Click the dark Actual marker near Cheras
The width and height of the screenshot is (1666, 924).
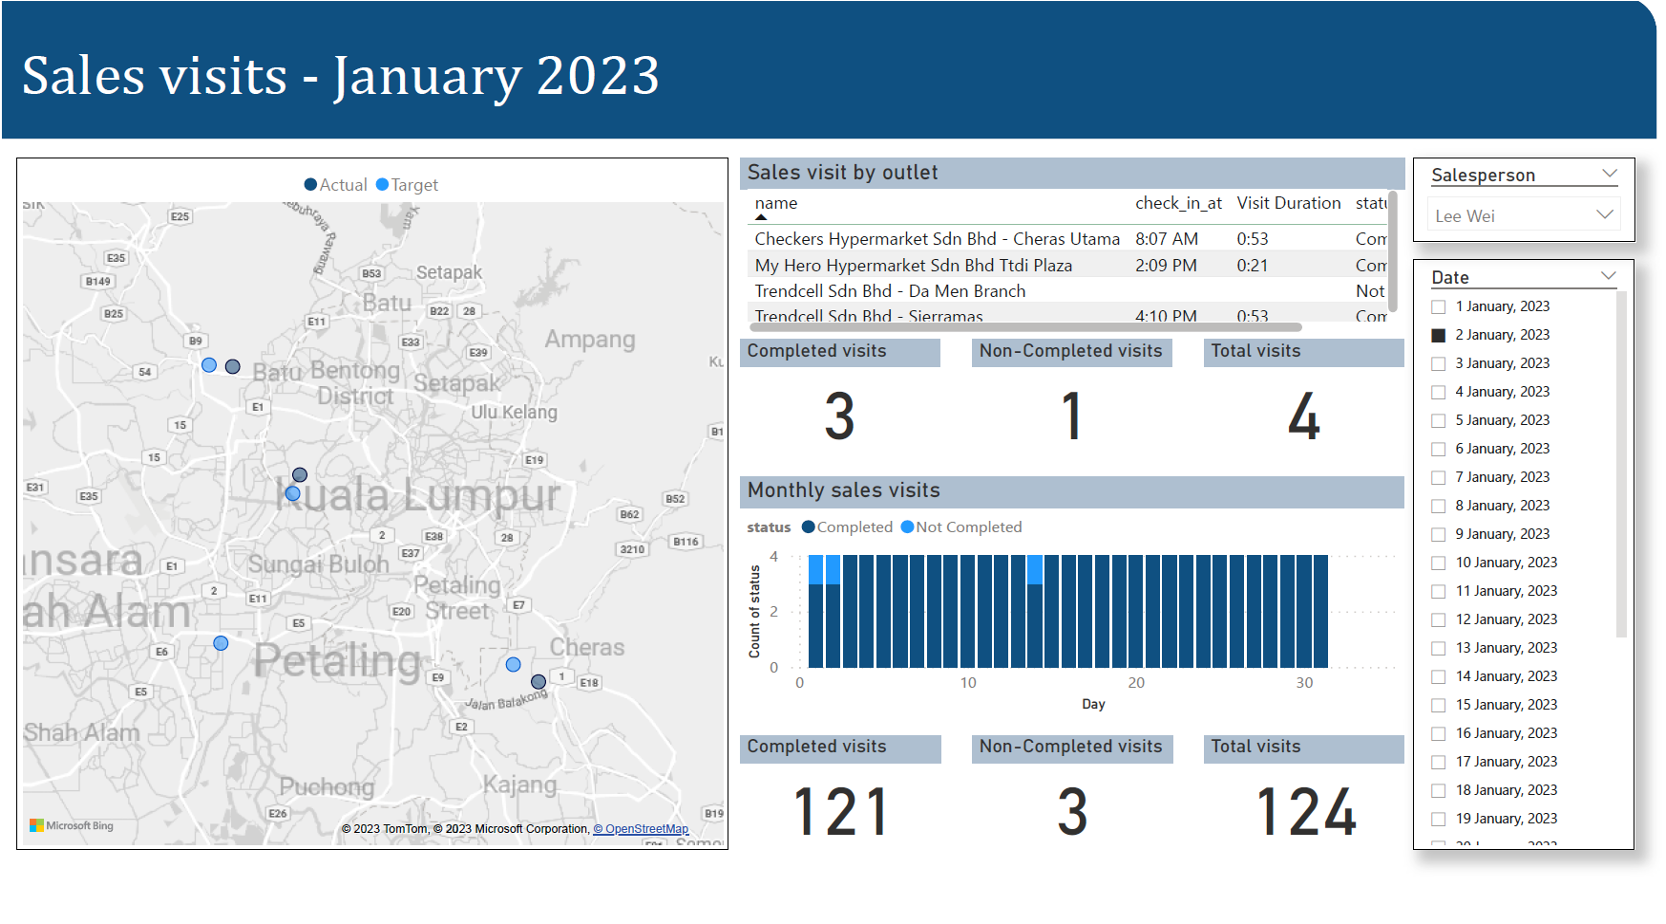(x=538, y=682)
